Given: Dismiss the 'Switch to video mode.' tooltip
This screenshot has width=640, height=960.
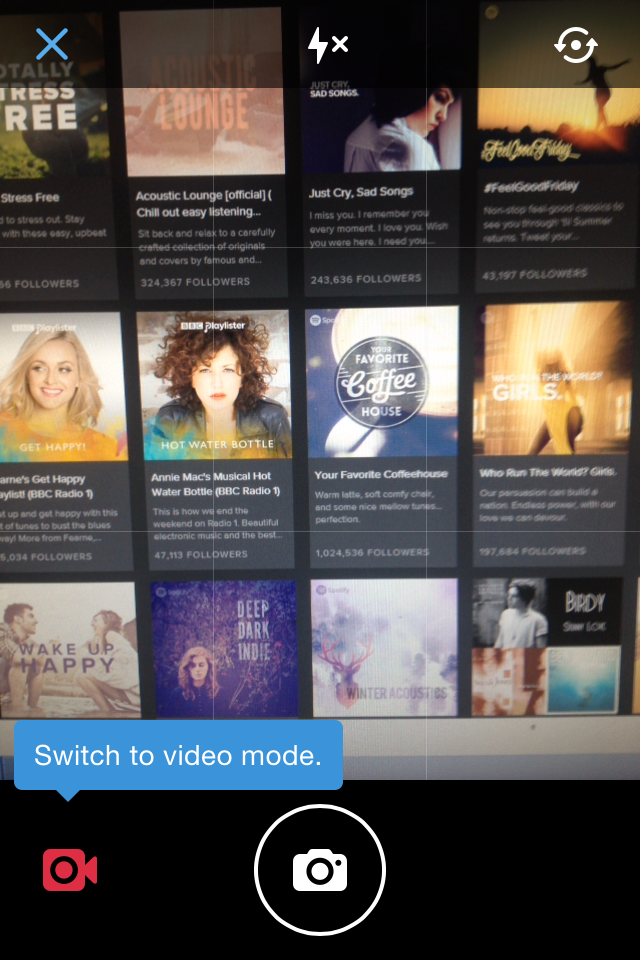Looking at the screenshot, I should [x=178, y=755].
